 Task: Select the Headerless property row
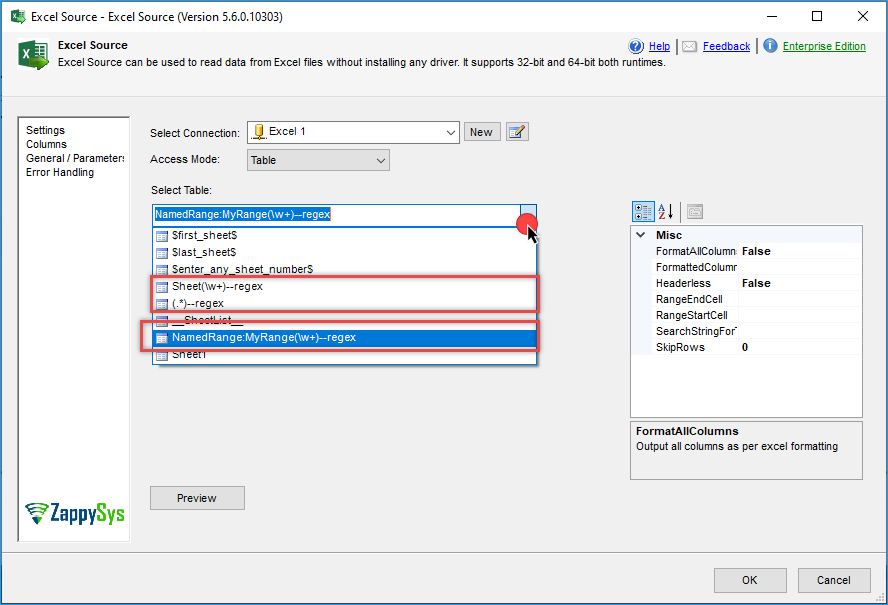tap(746, 283)
